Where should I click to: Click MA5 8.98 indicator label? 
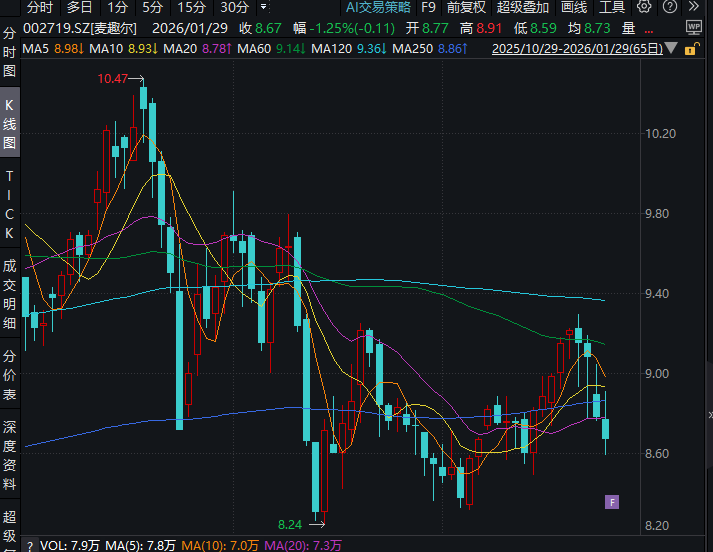point(53,49)
